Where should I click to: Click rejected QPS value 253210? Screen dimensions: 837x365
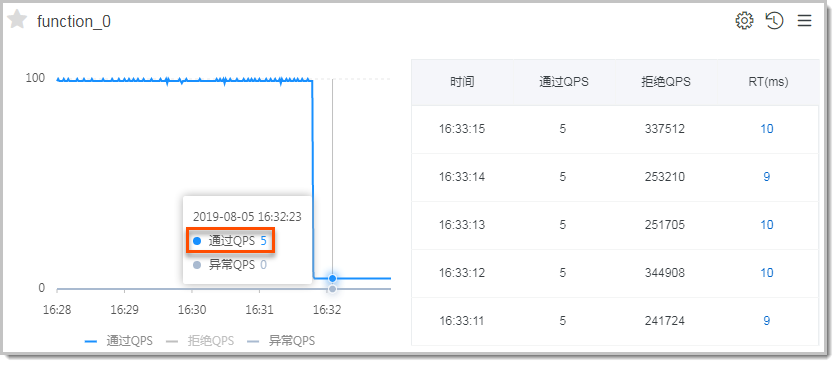665,177
